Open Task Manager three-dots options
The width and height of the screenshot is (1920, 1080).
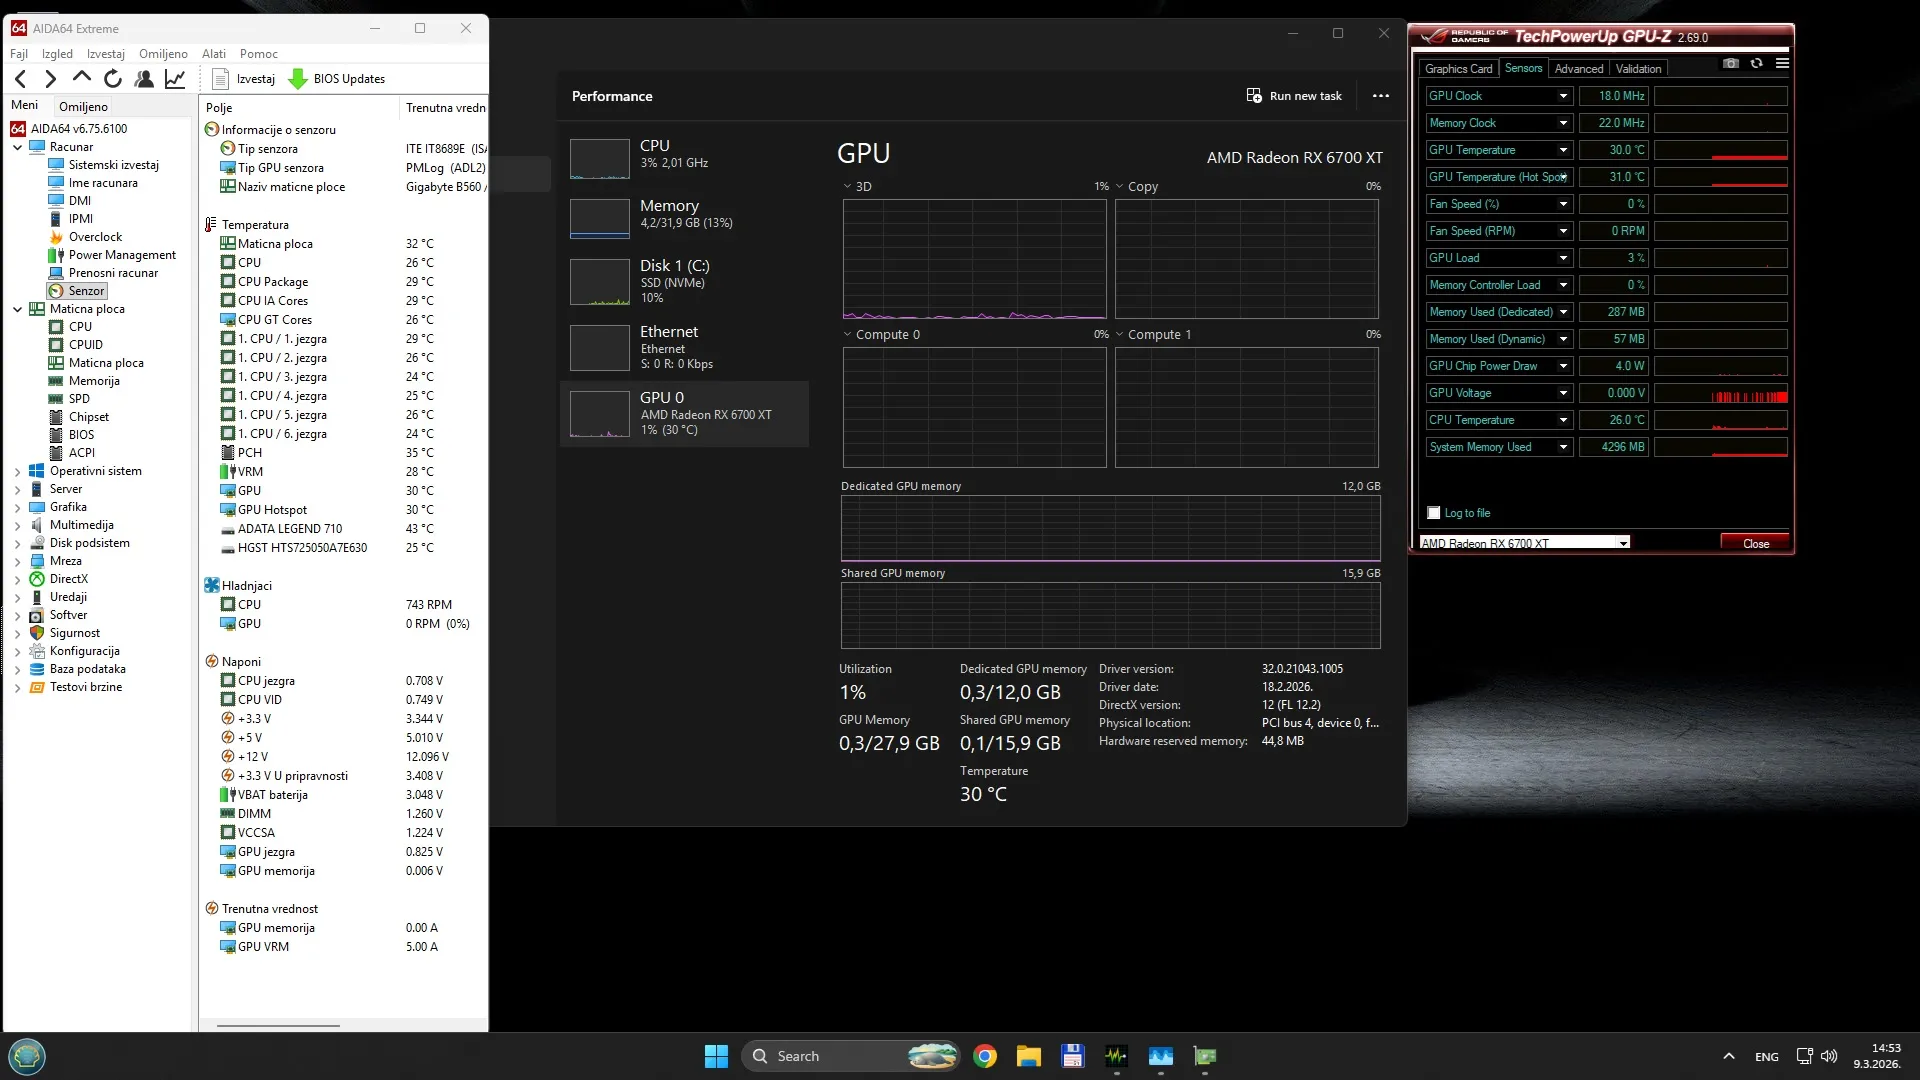1380,96
